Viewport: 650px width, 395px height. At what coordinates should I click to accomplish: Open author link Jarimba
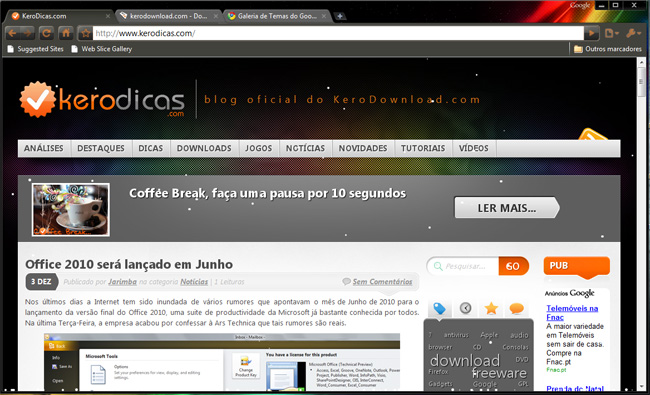(x=122, y=282)
